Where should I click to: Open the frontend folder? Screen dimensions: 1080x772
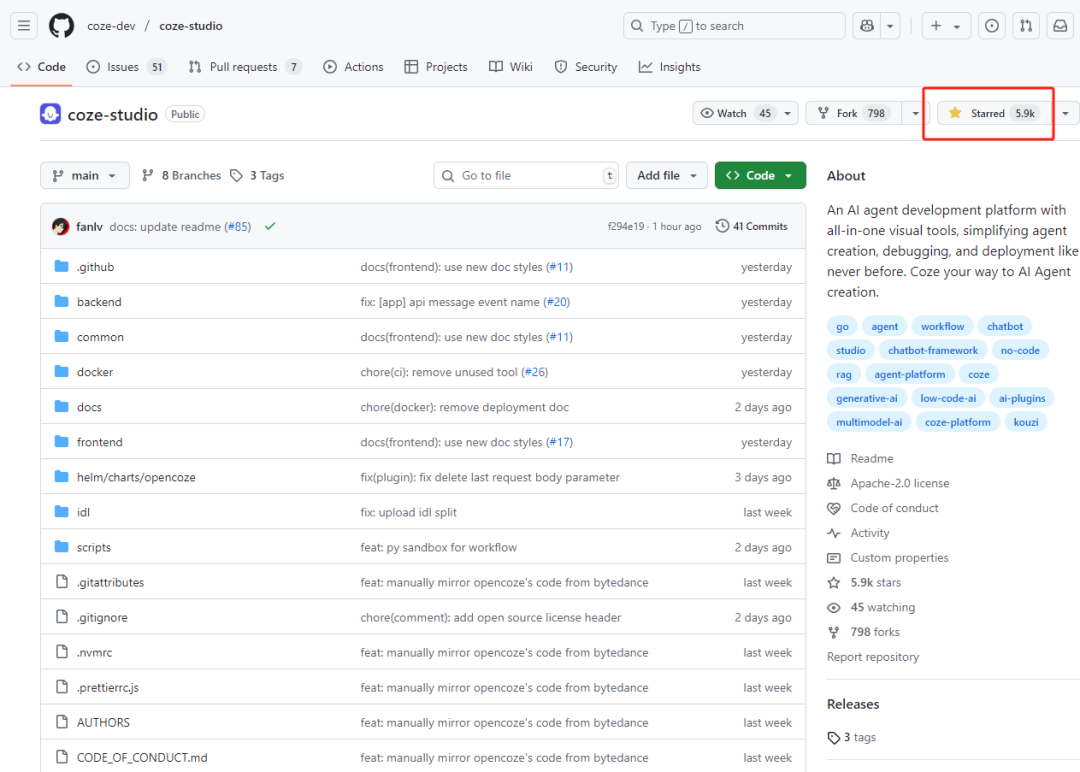point(100,442)
